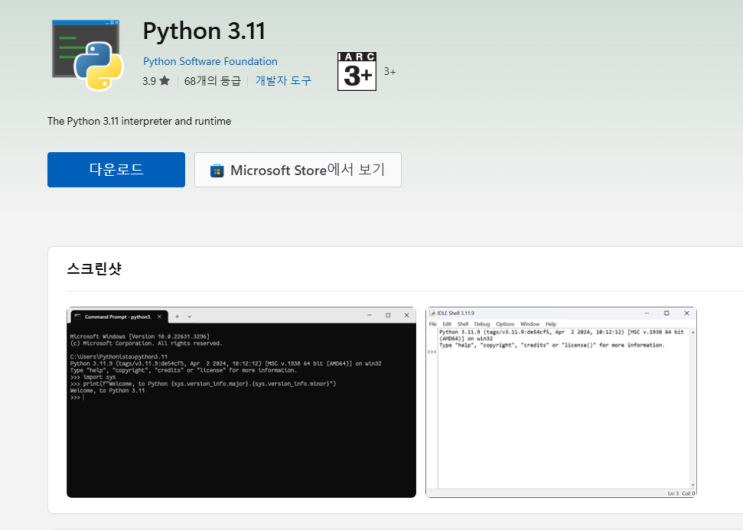Follow the 개발자 도구 category link
This screenshot has height=530, width=743.
click(283, 81)
